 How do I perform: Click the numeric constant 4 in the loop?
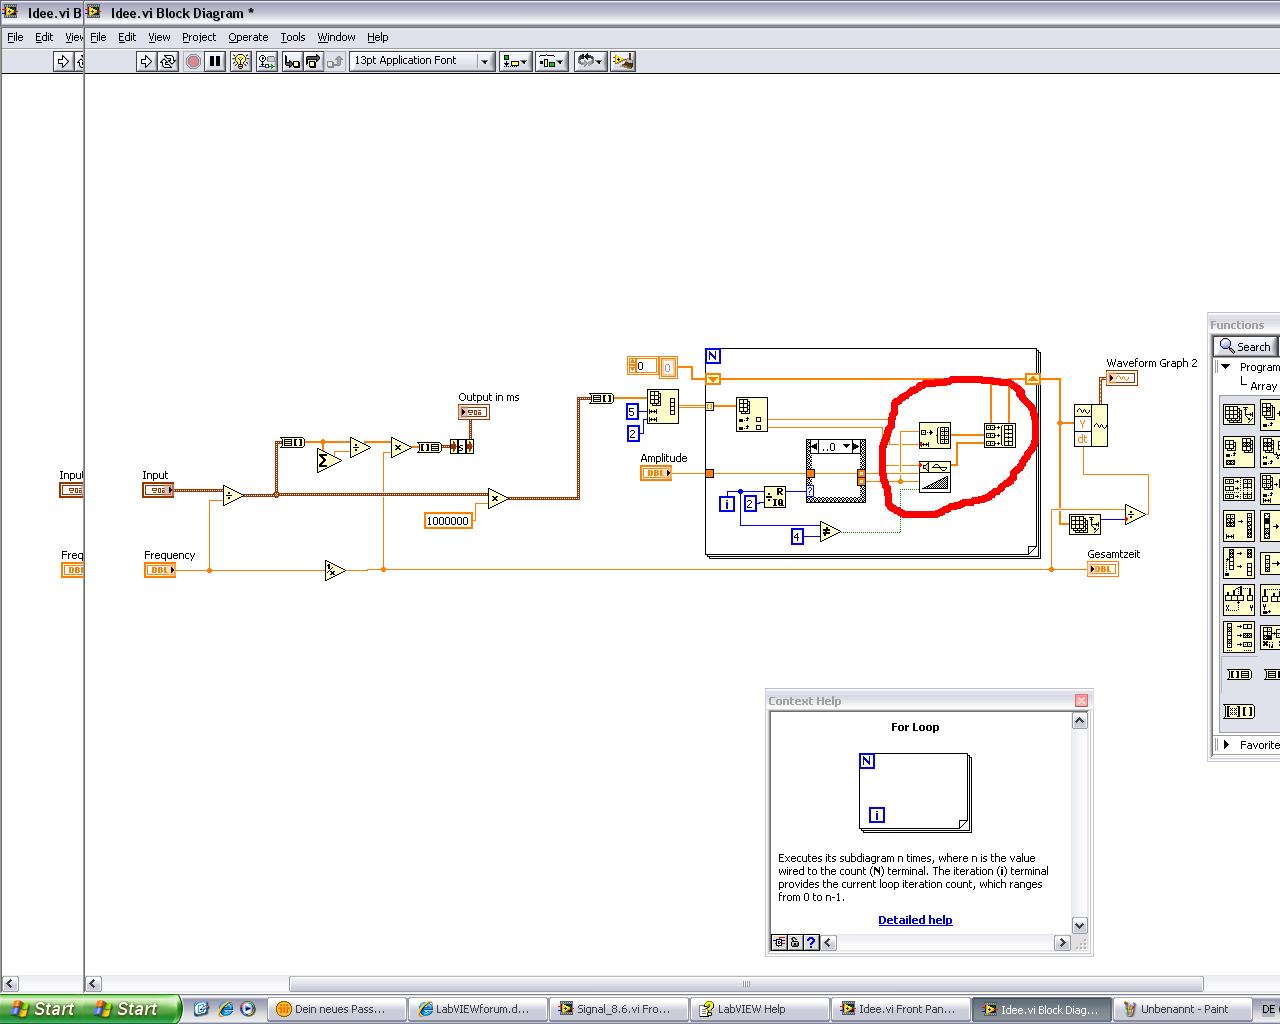click(797, 537)
